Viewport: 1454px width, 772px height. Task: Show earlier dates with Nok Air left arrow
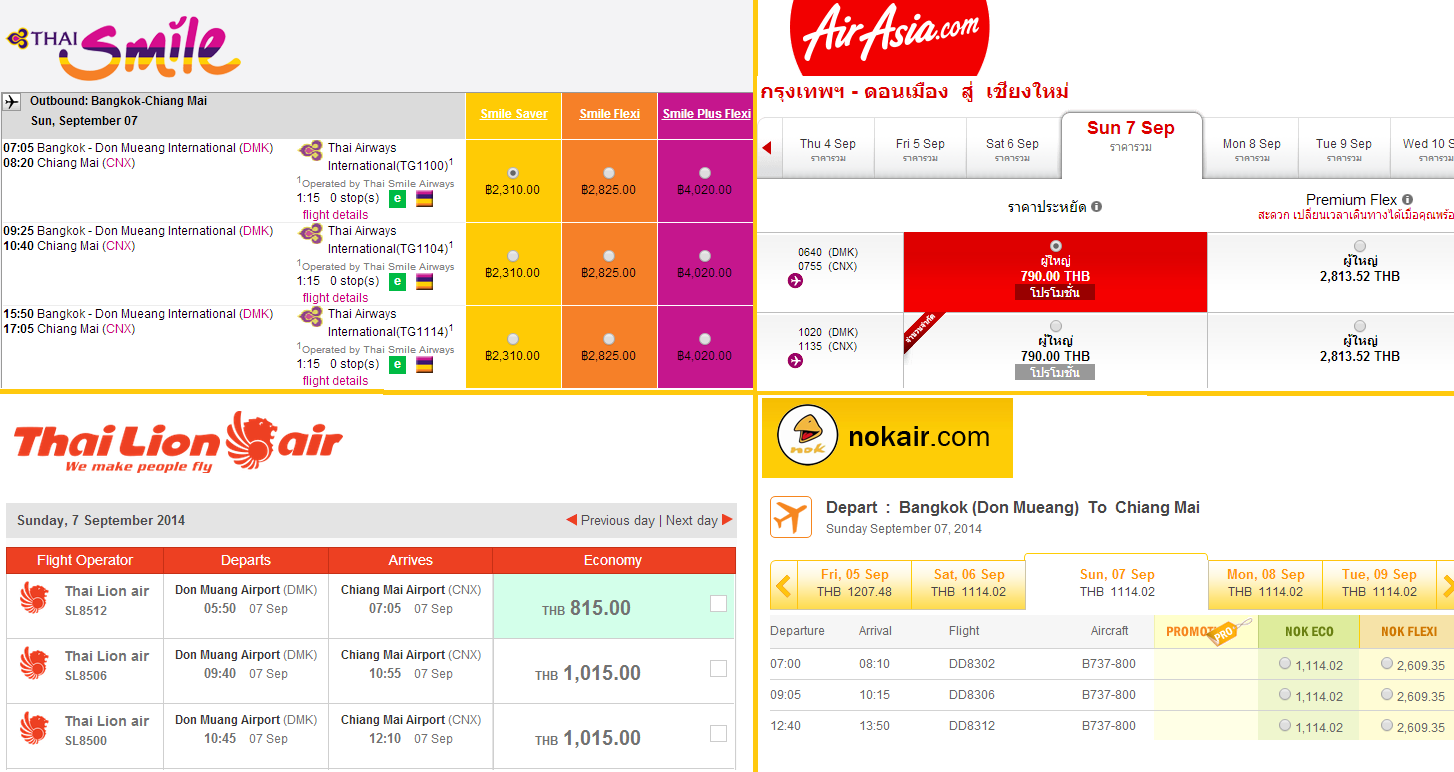click(x=783, y=586)
